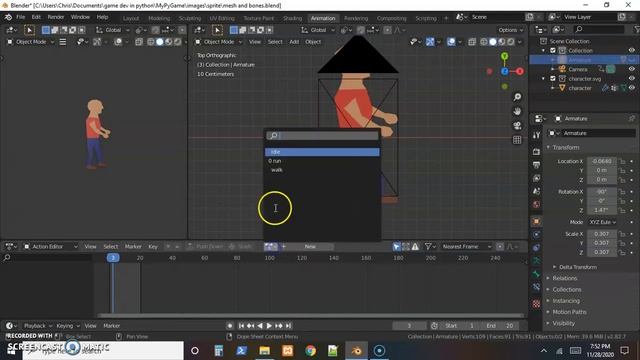The image size is (640, 360).
Task: Open Global orientation dropdown in center viewport
Action: [x=318, y=30]
